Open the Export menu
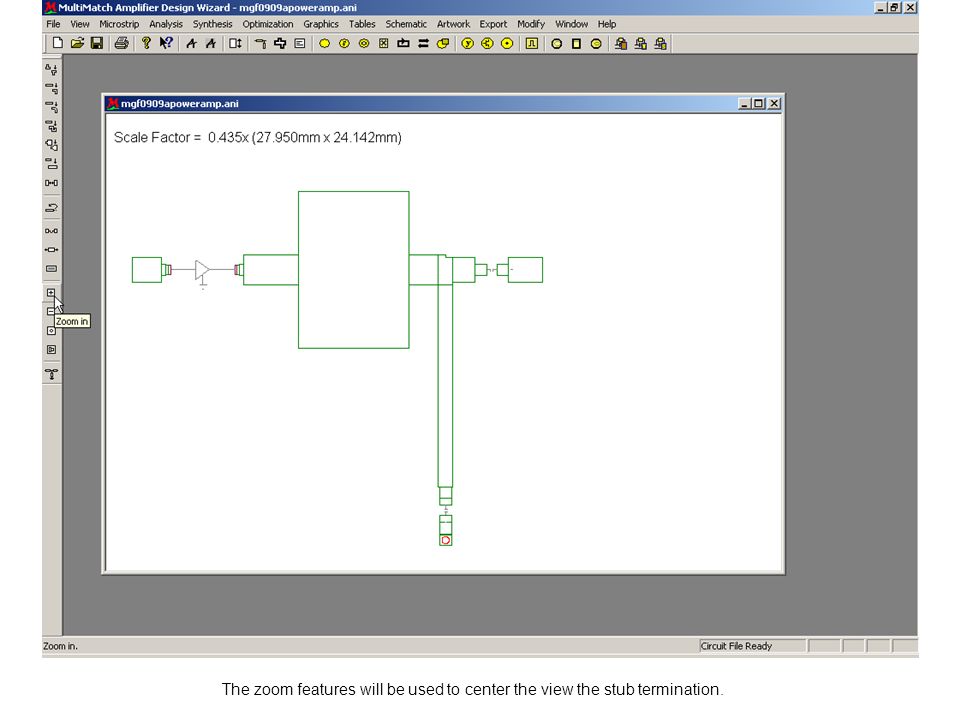The height and width of the screenshot is (720, 960). [493, 24]
